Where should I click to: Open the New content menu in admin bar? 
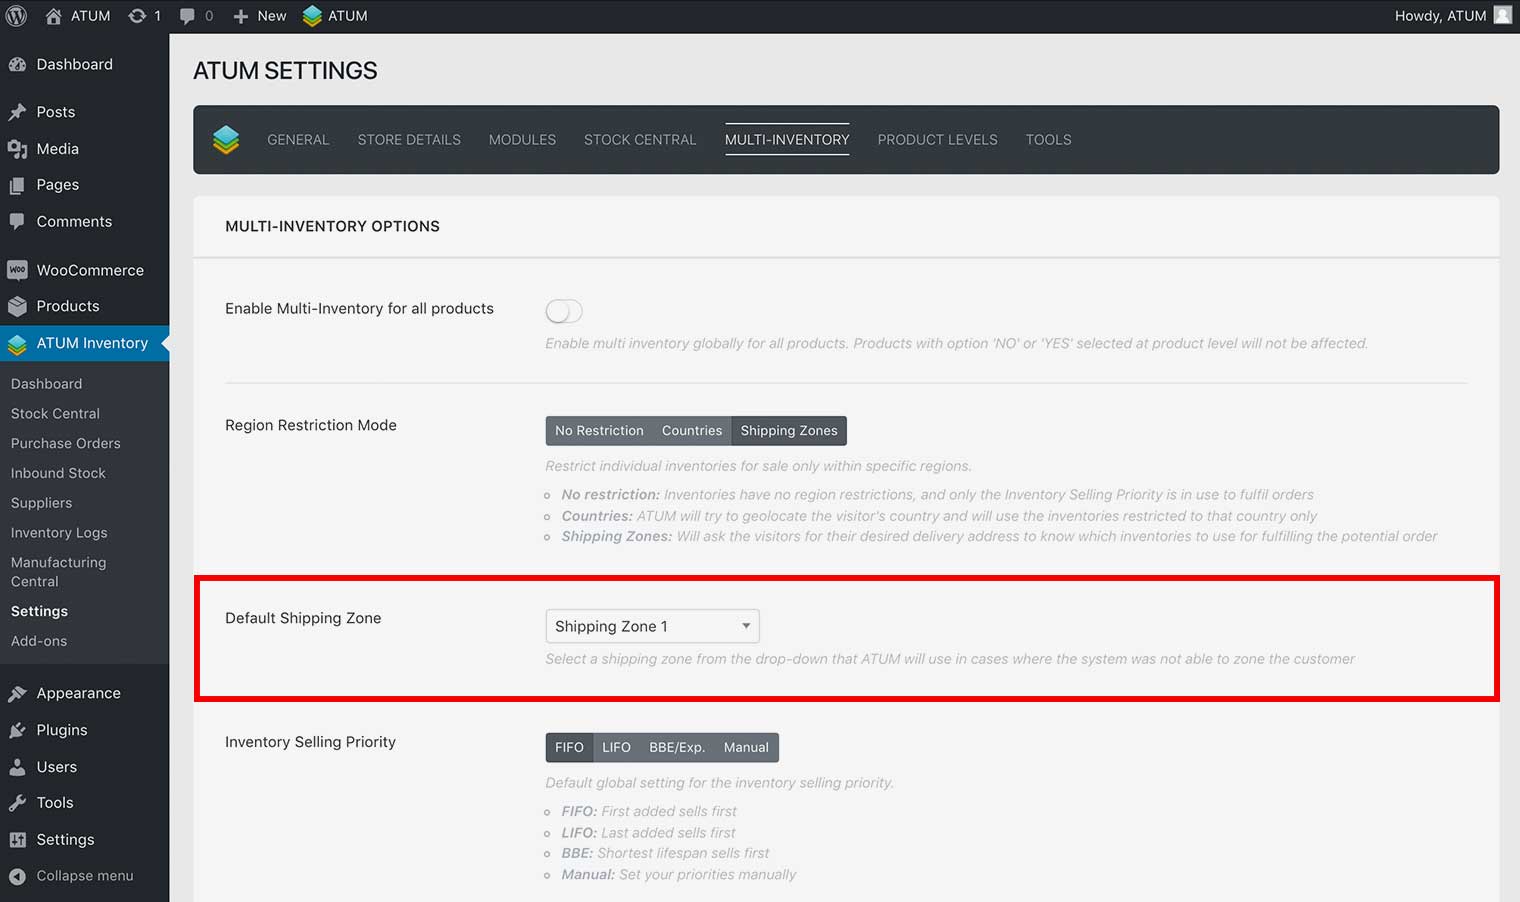coord(260,16)
